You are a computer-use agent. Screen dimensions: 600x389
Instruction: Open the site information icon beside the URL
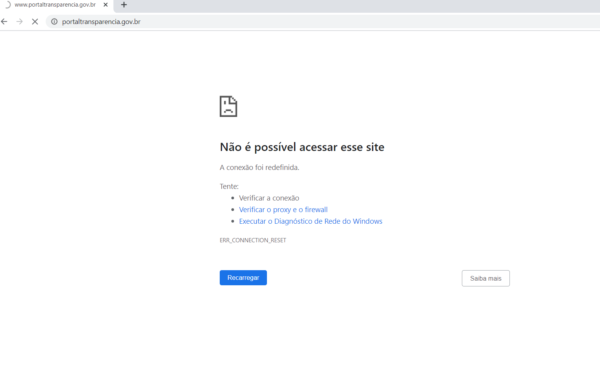coord(54,22)
